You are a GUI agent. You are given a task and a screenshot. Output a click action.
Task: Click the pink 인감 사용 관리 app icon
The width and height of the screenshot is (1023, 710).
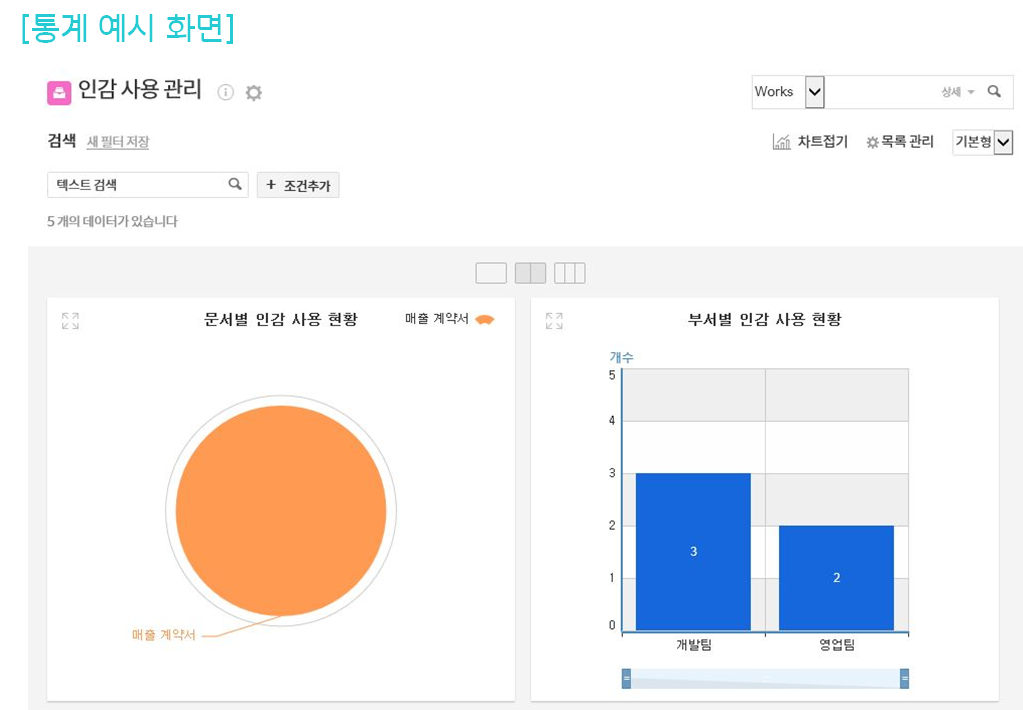coord(59,93)
